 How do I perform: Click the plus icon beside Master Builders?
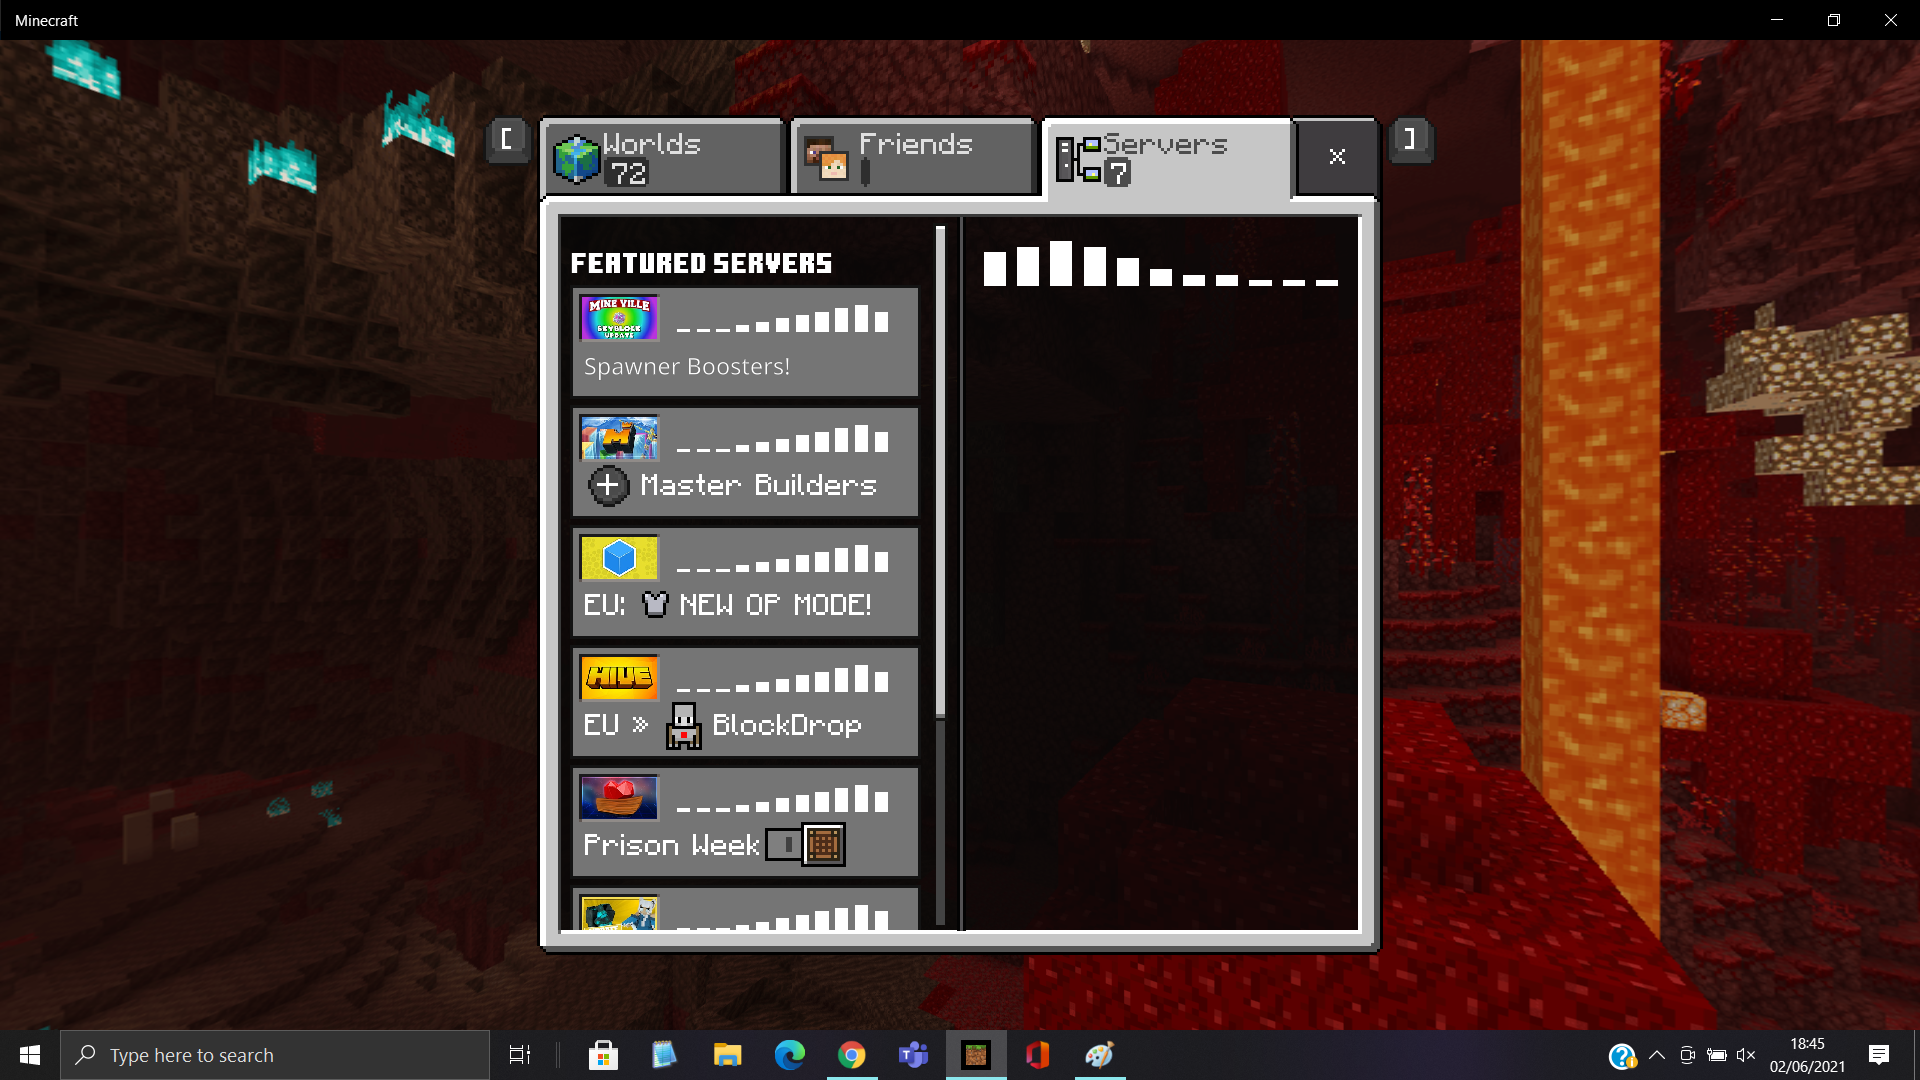(607, 486)
